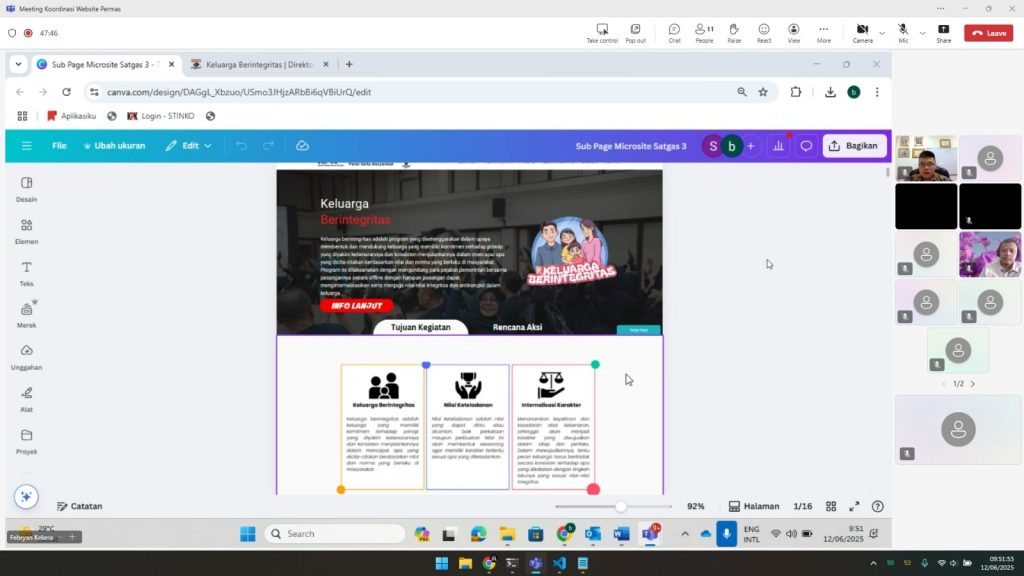Viewport: 1024px width, 576px height.
Task: Open the File menu in Canva
Action: coord(59,146)
